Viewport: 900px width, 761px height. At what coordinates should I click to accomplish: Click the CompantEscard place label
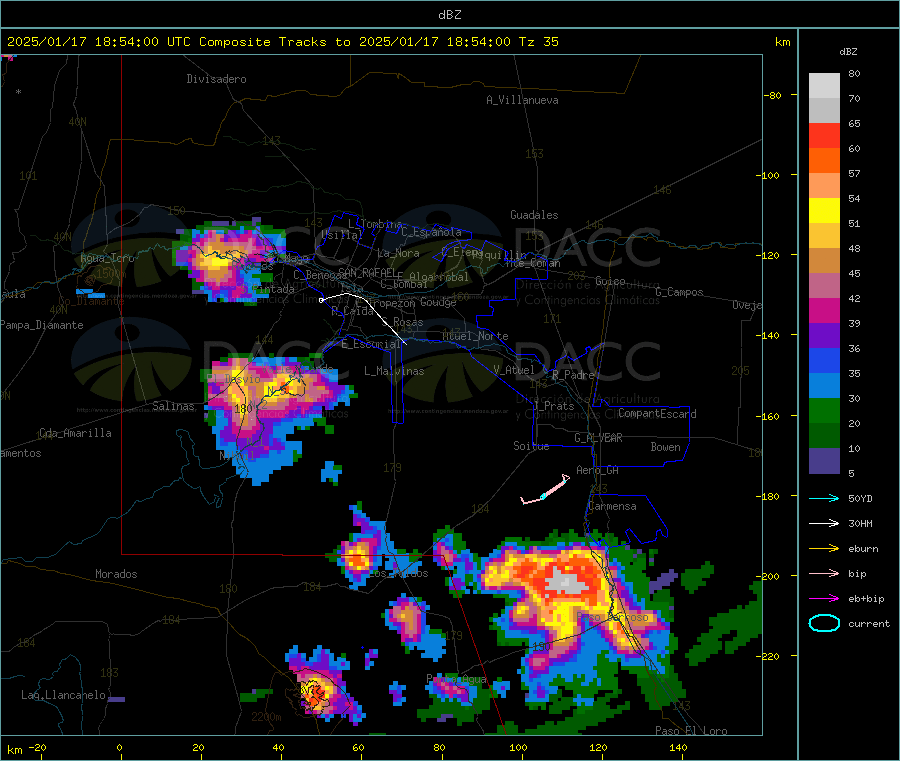point(657,414)
